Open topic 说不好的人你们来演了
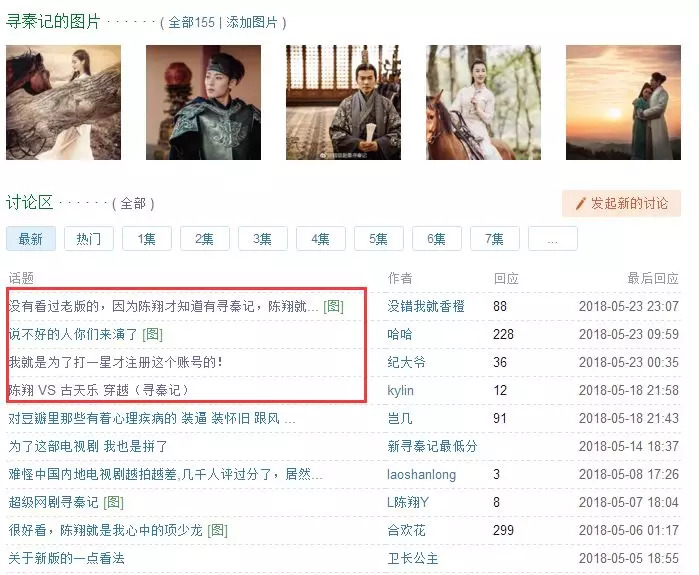 click(73, 334)
